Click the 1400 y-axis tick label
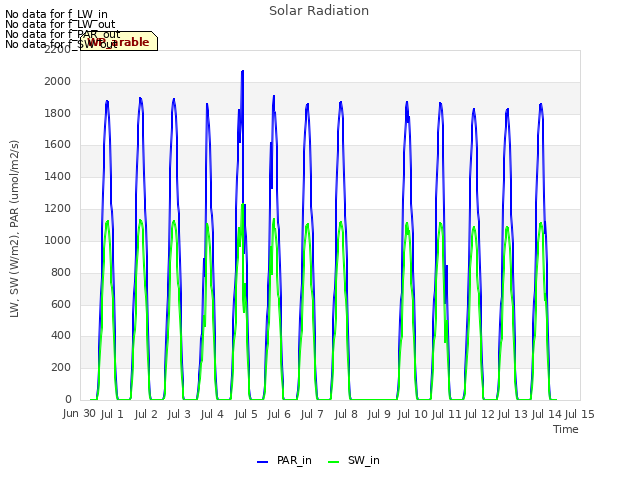640x480 pixels. point(58,177)
